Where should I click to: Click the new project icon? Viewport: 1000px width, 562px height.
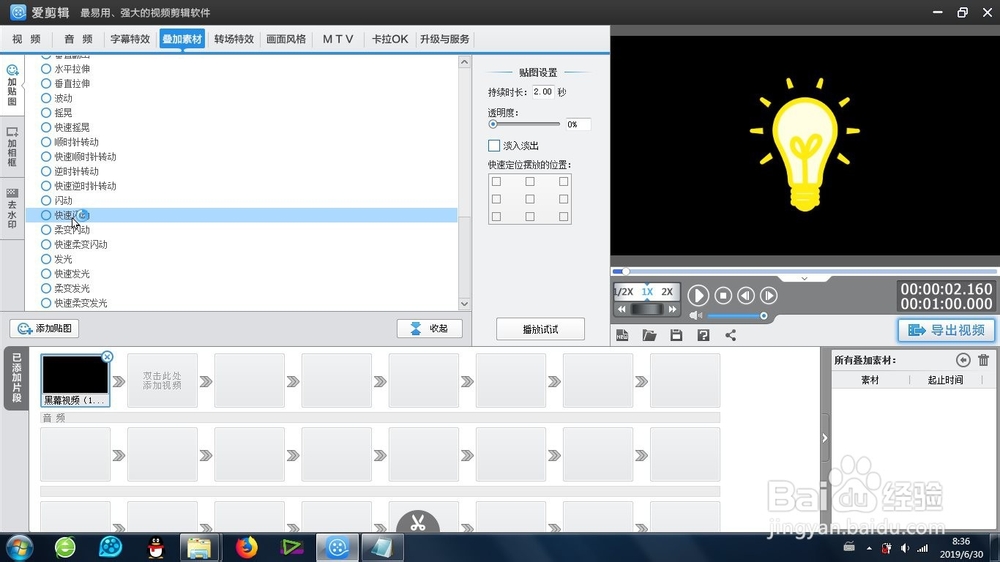pos(622,335)
